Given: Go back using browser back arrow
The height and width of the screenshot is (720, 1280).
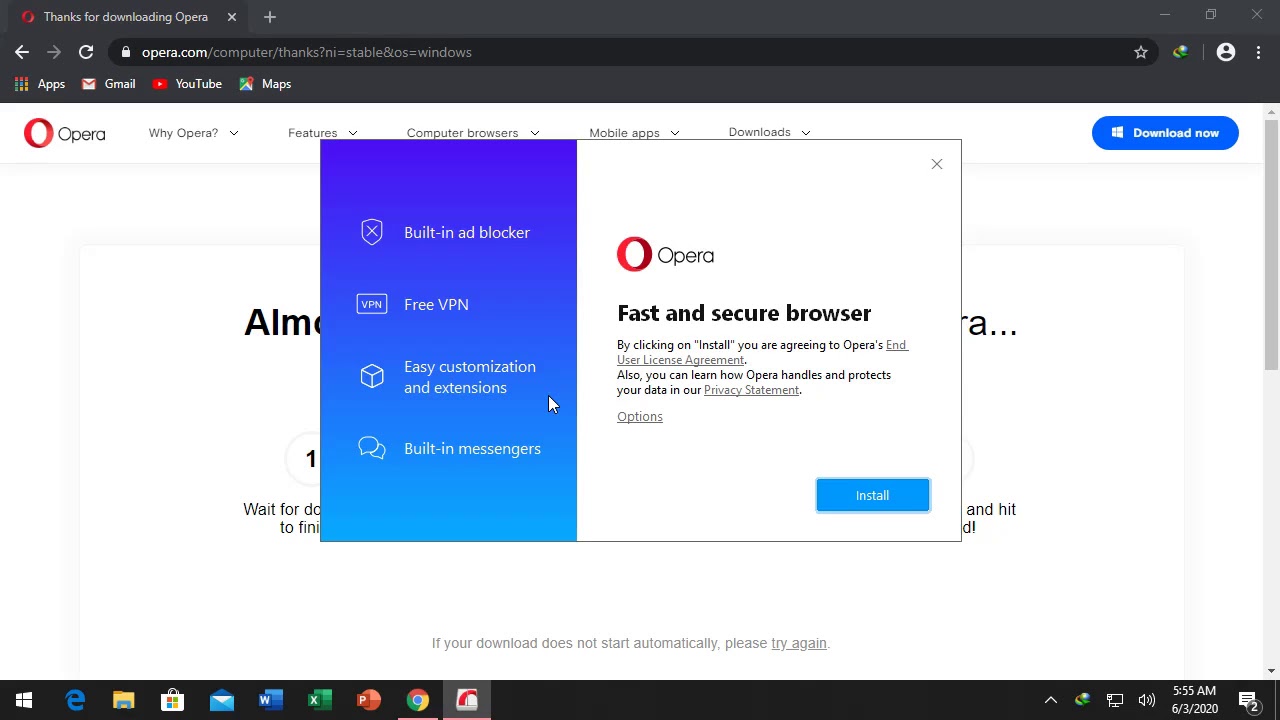Looking at the screenshot, I should click(22, 52).
